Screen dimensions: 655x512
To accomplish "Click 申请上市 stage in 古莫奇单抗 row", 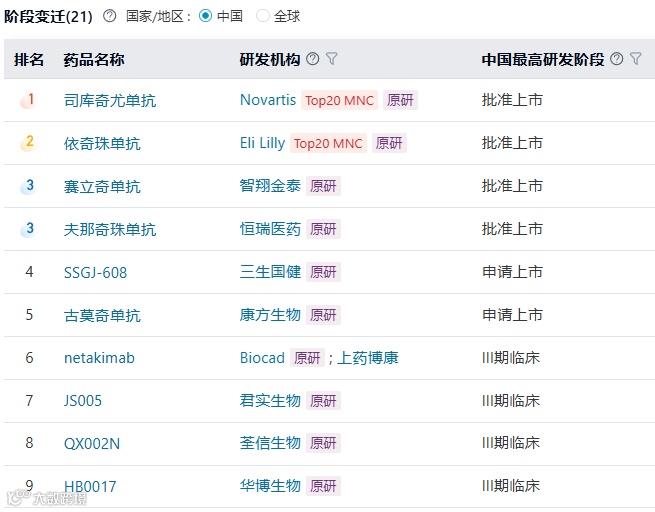I will (512, 315).
